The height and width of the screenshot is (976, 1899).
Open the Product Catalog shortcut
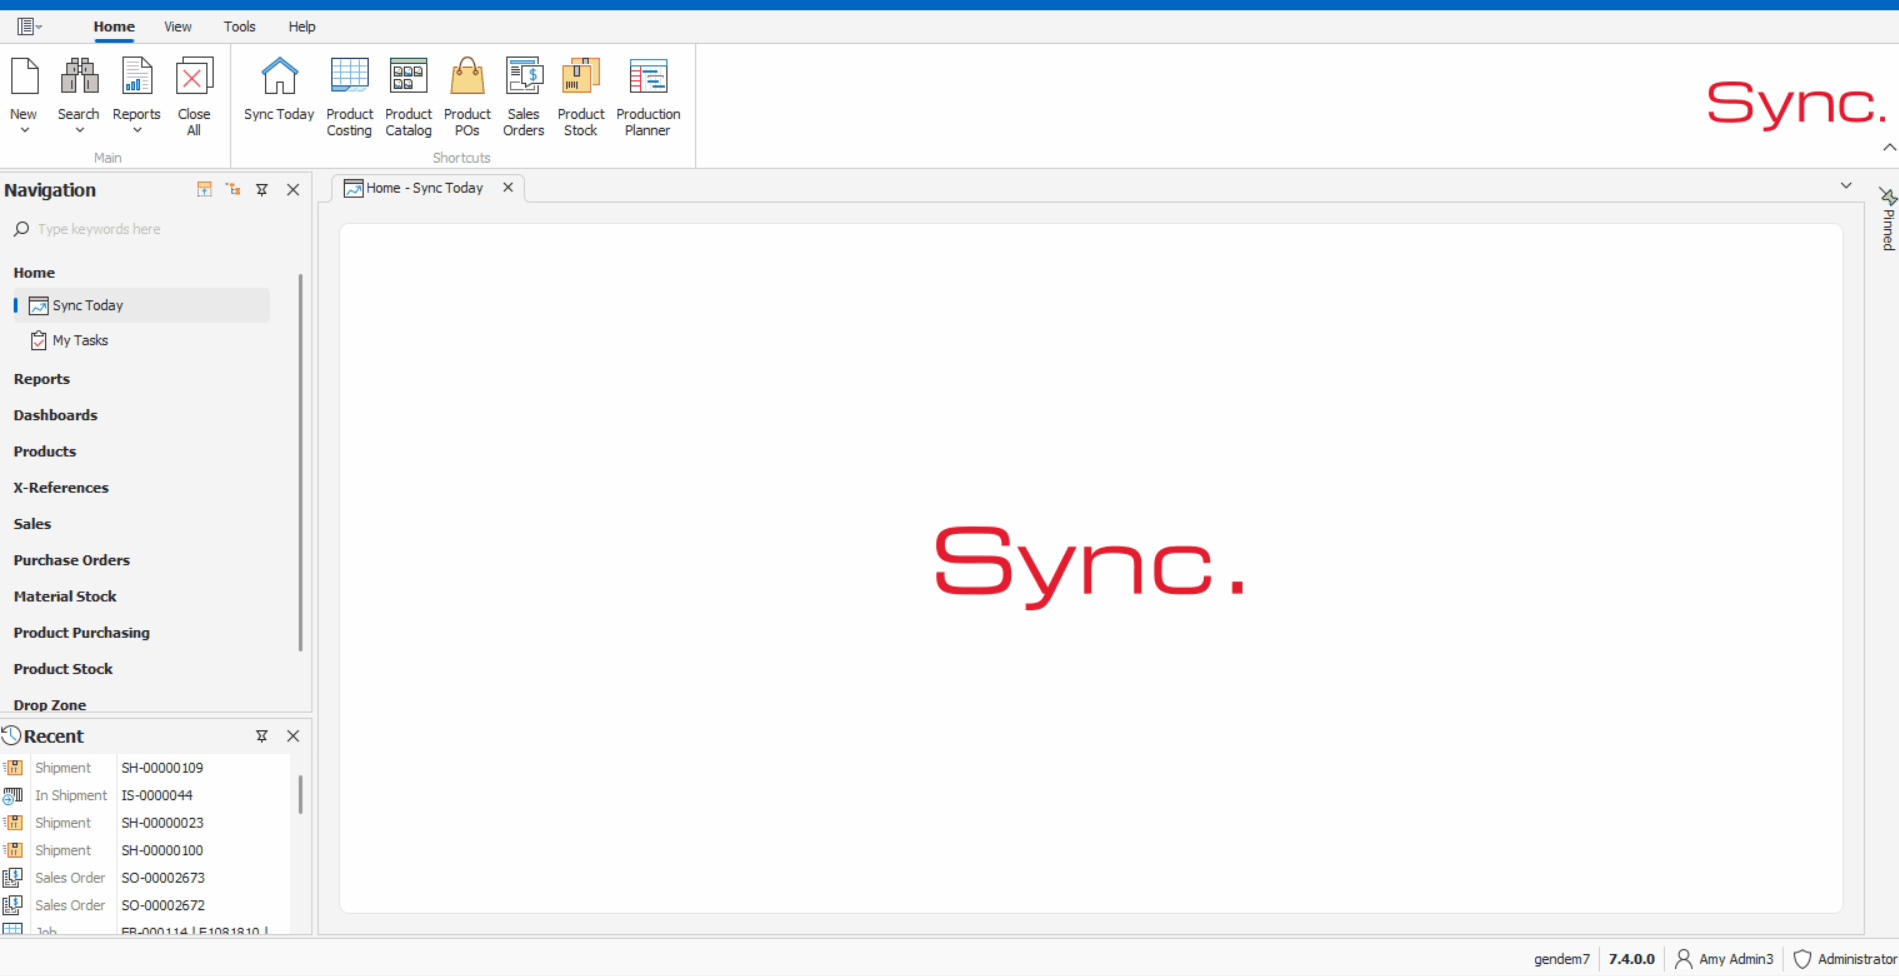point(408,95)
